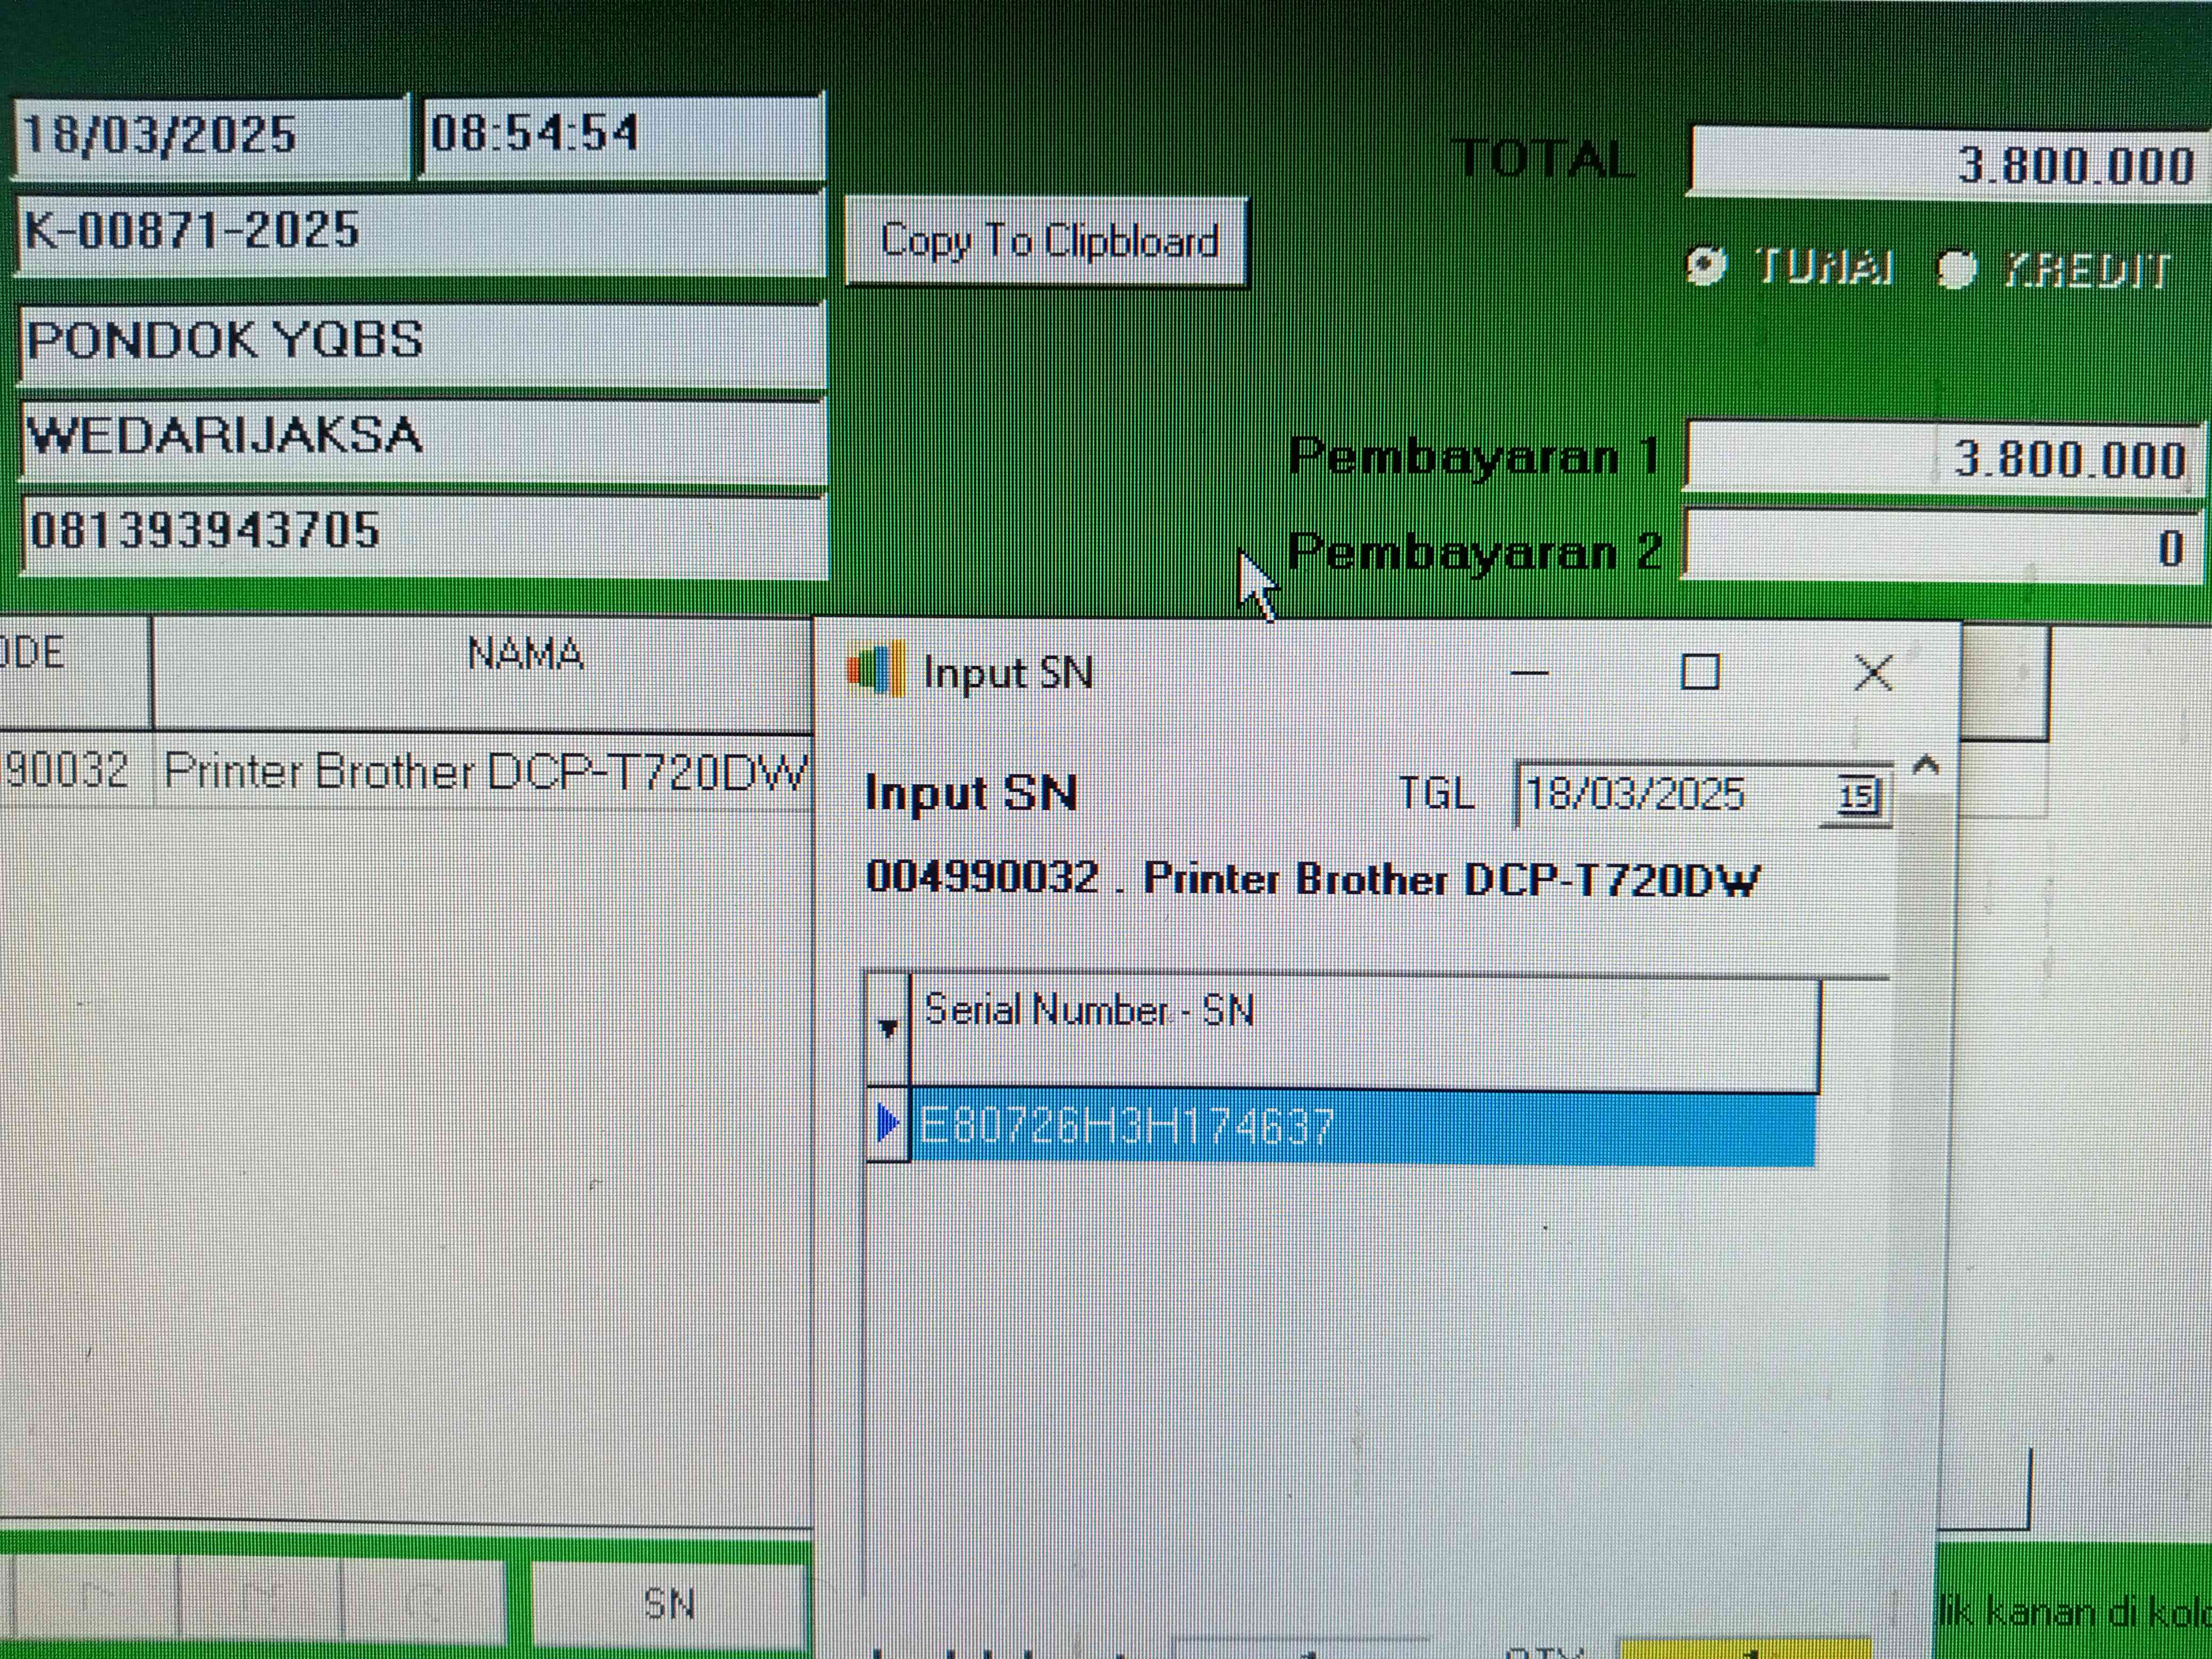The width and height of the screenshot is (2212, 1659).
Task: Select the KREDIT payment radio button
Action: (x=1957, y=268)
